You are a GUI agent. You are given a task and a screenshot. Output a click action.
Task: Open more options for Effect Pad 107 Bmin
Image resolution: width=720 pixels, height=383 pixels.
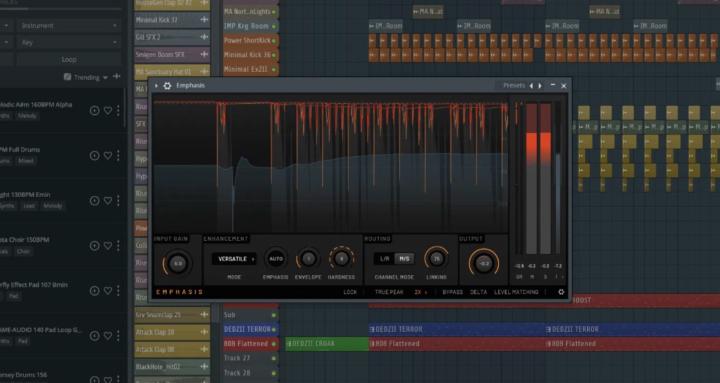pyautogui.click(x=118, y=291)
